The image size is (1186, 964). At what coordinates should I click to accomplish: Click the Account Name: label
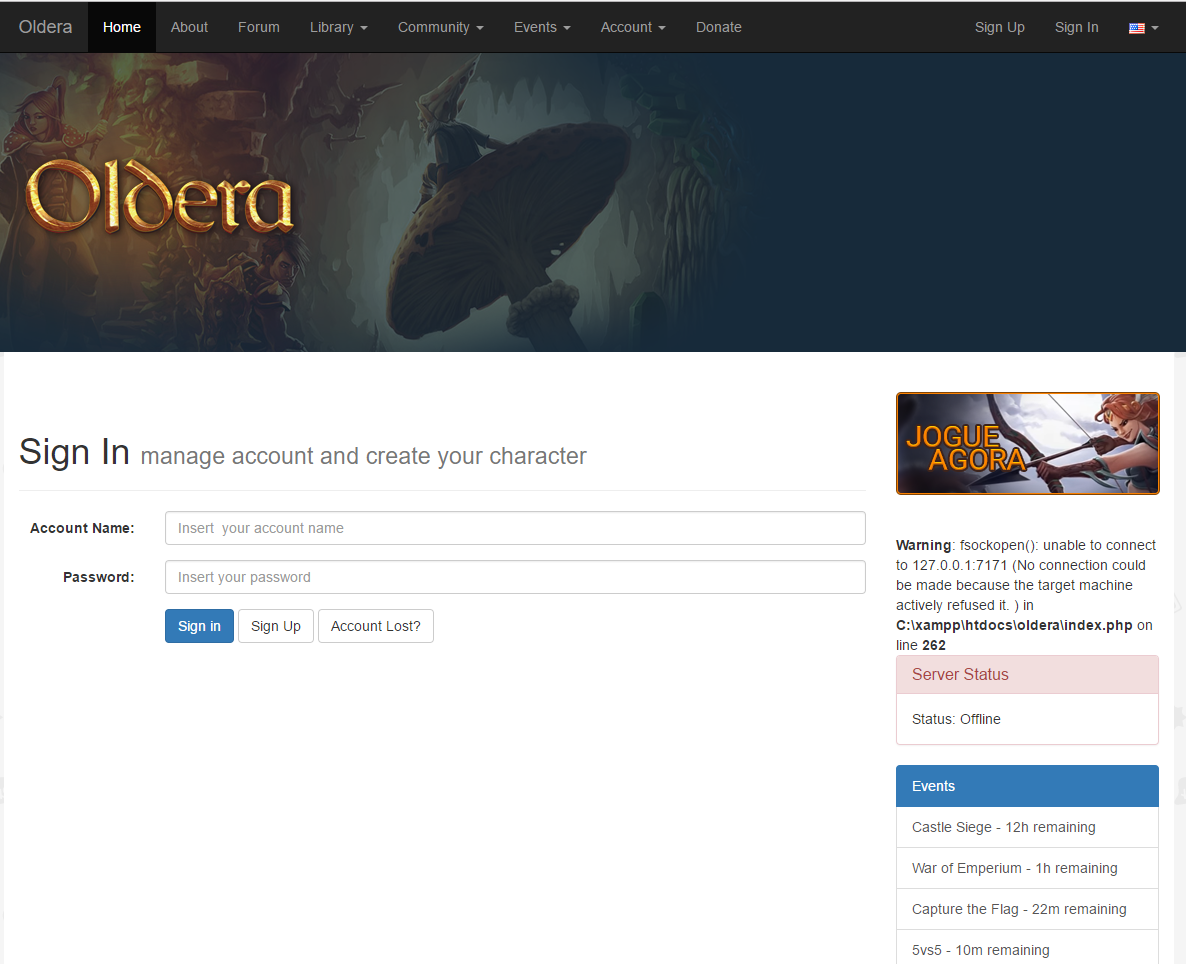tap(82, 528)
